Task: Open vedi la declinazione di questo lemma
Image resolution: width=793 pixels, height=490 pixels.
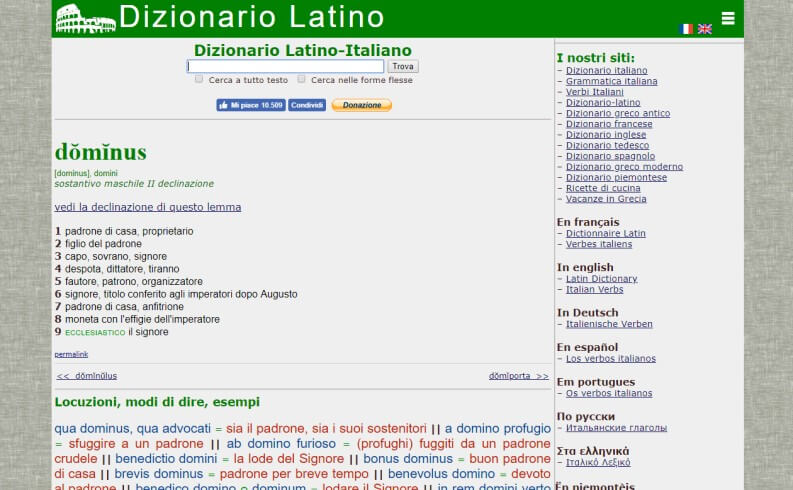Action: point(148,207)
